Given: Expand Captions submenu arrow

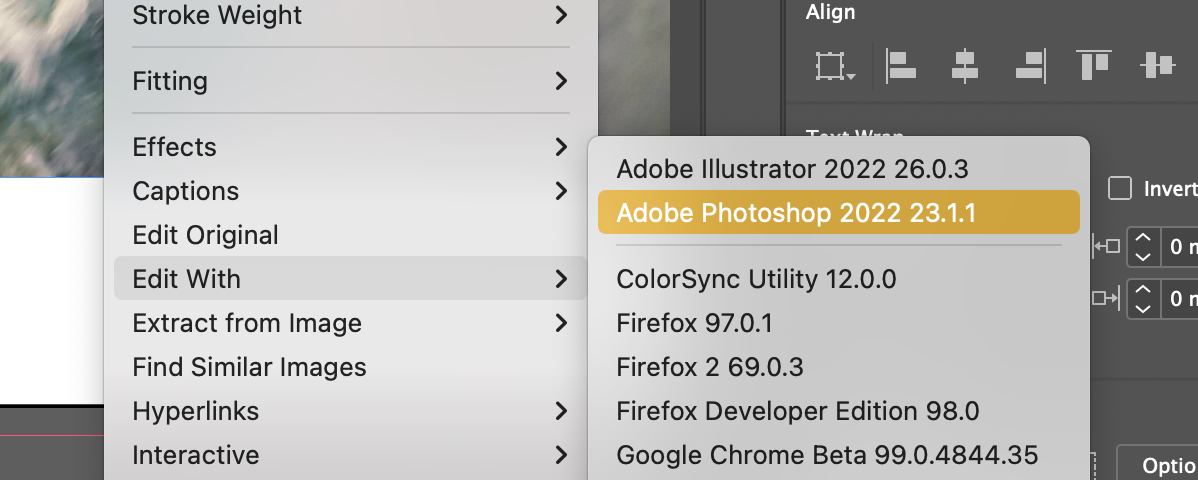Looking at the screenshot, I should 562,191.
